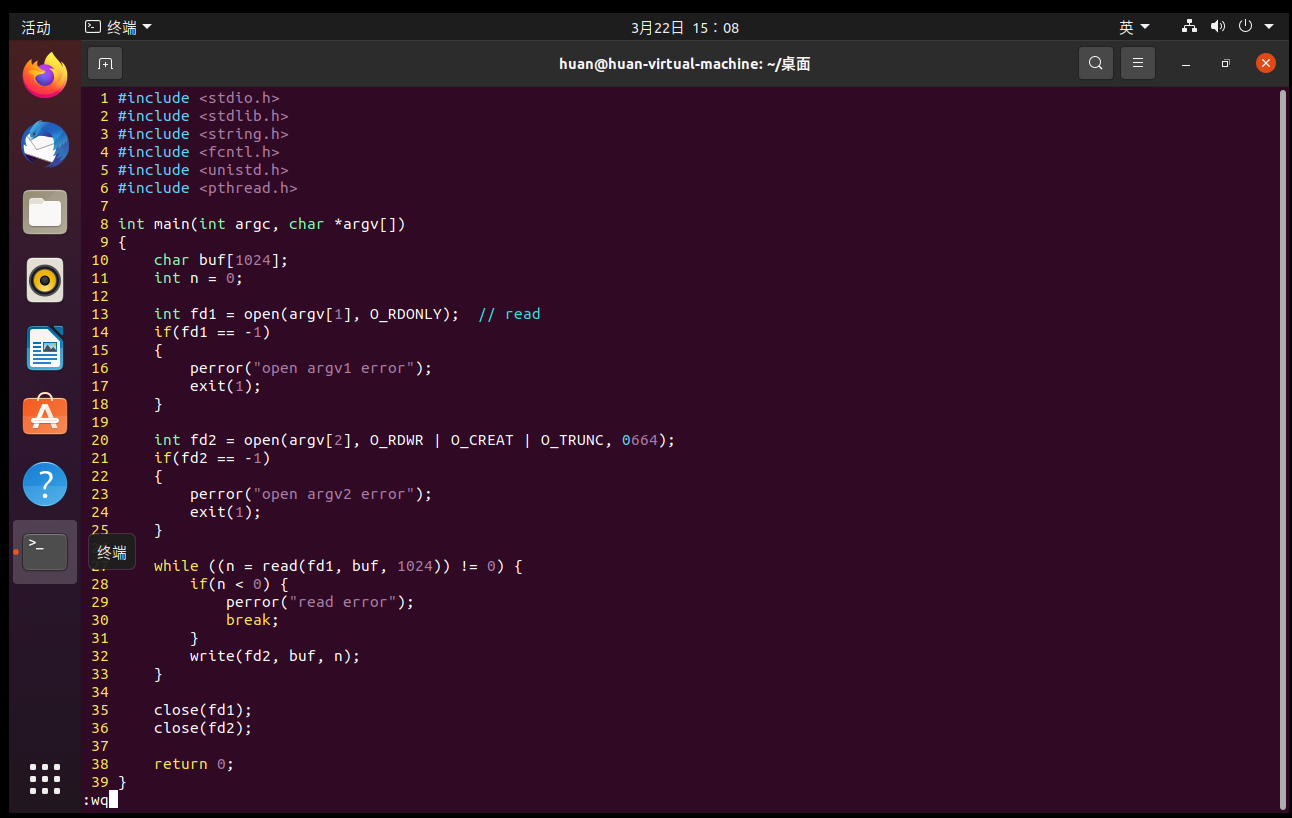Open the 英 input method dropdown
This screenshot has width=1292, height=818.
pos(1134,27)
